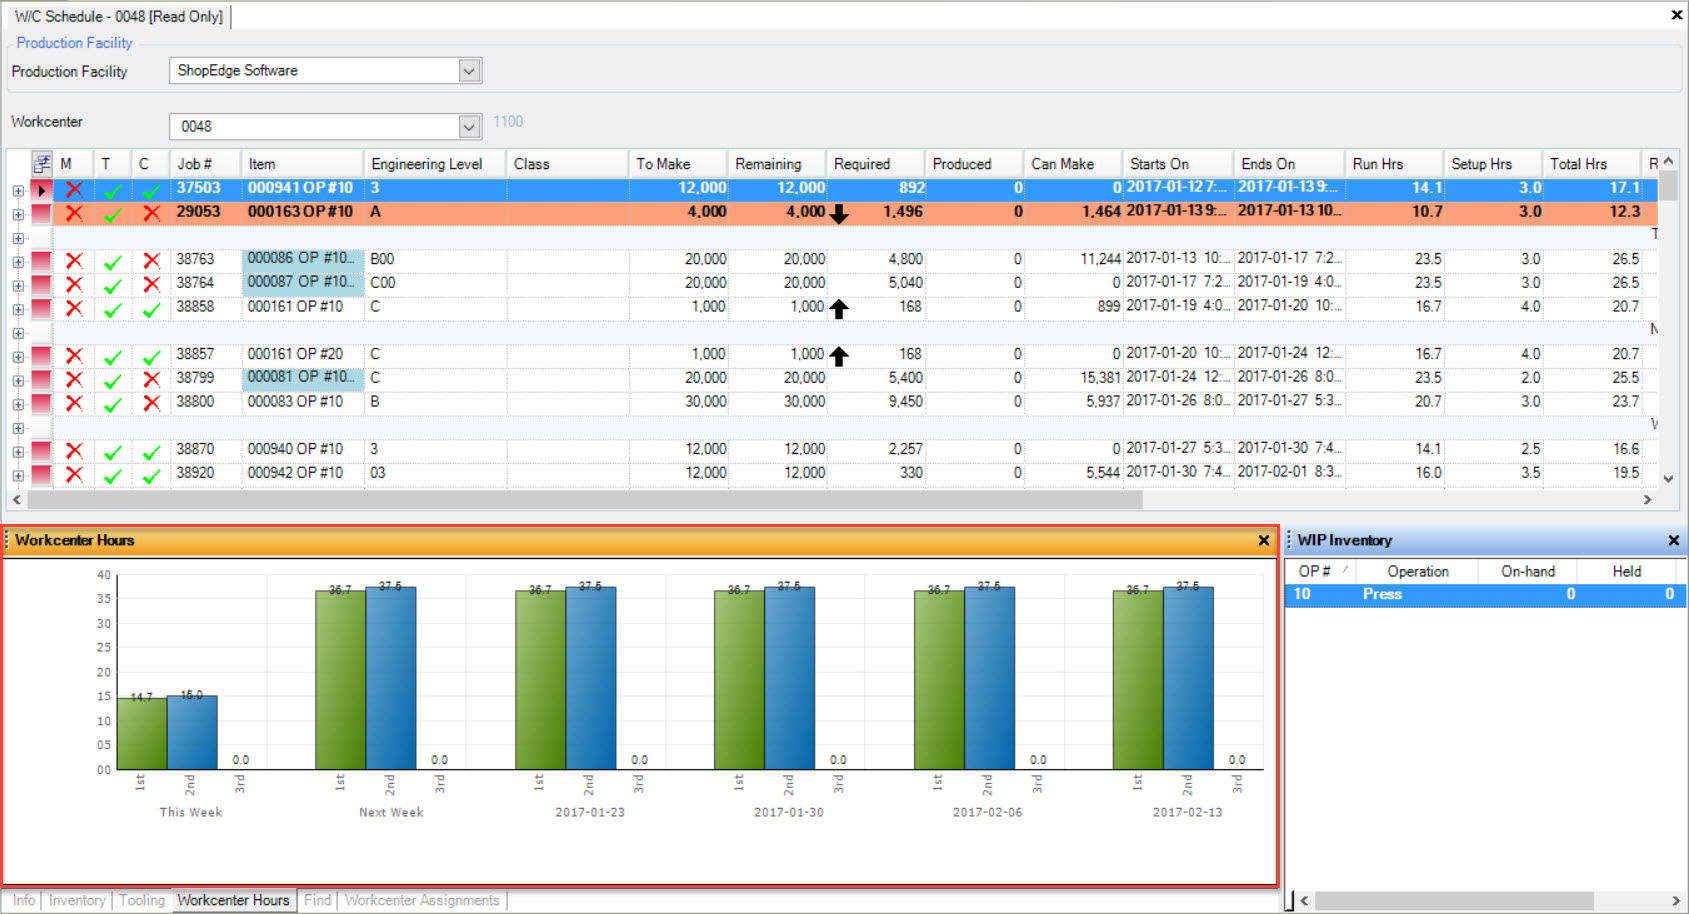
Task: Sort by the Total Hrs column header
Action: (1593, 164)
